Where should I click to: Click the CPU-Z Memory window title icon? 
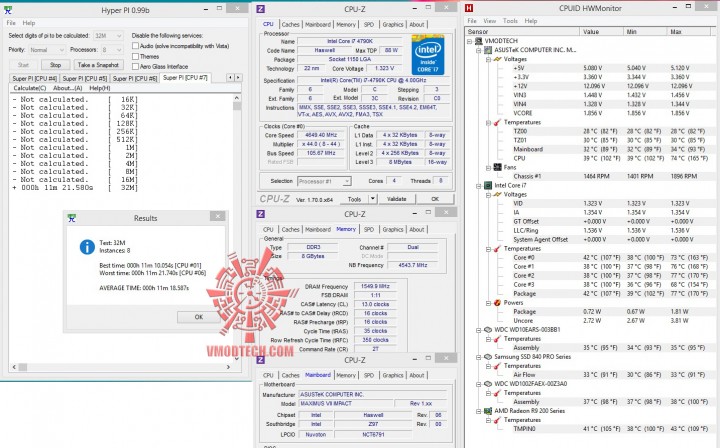point(260,214)
